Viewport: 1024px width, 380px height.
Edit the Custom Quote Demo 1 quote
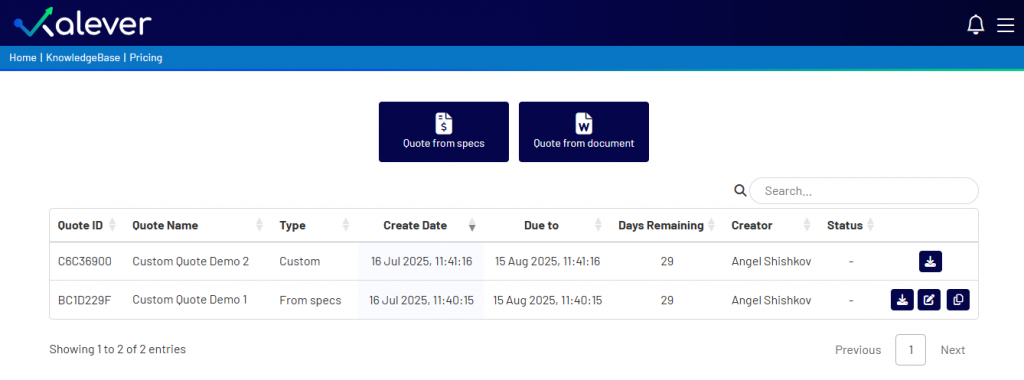[929, 300]
